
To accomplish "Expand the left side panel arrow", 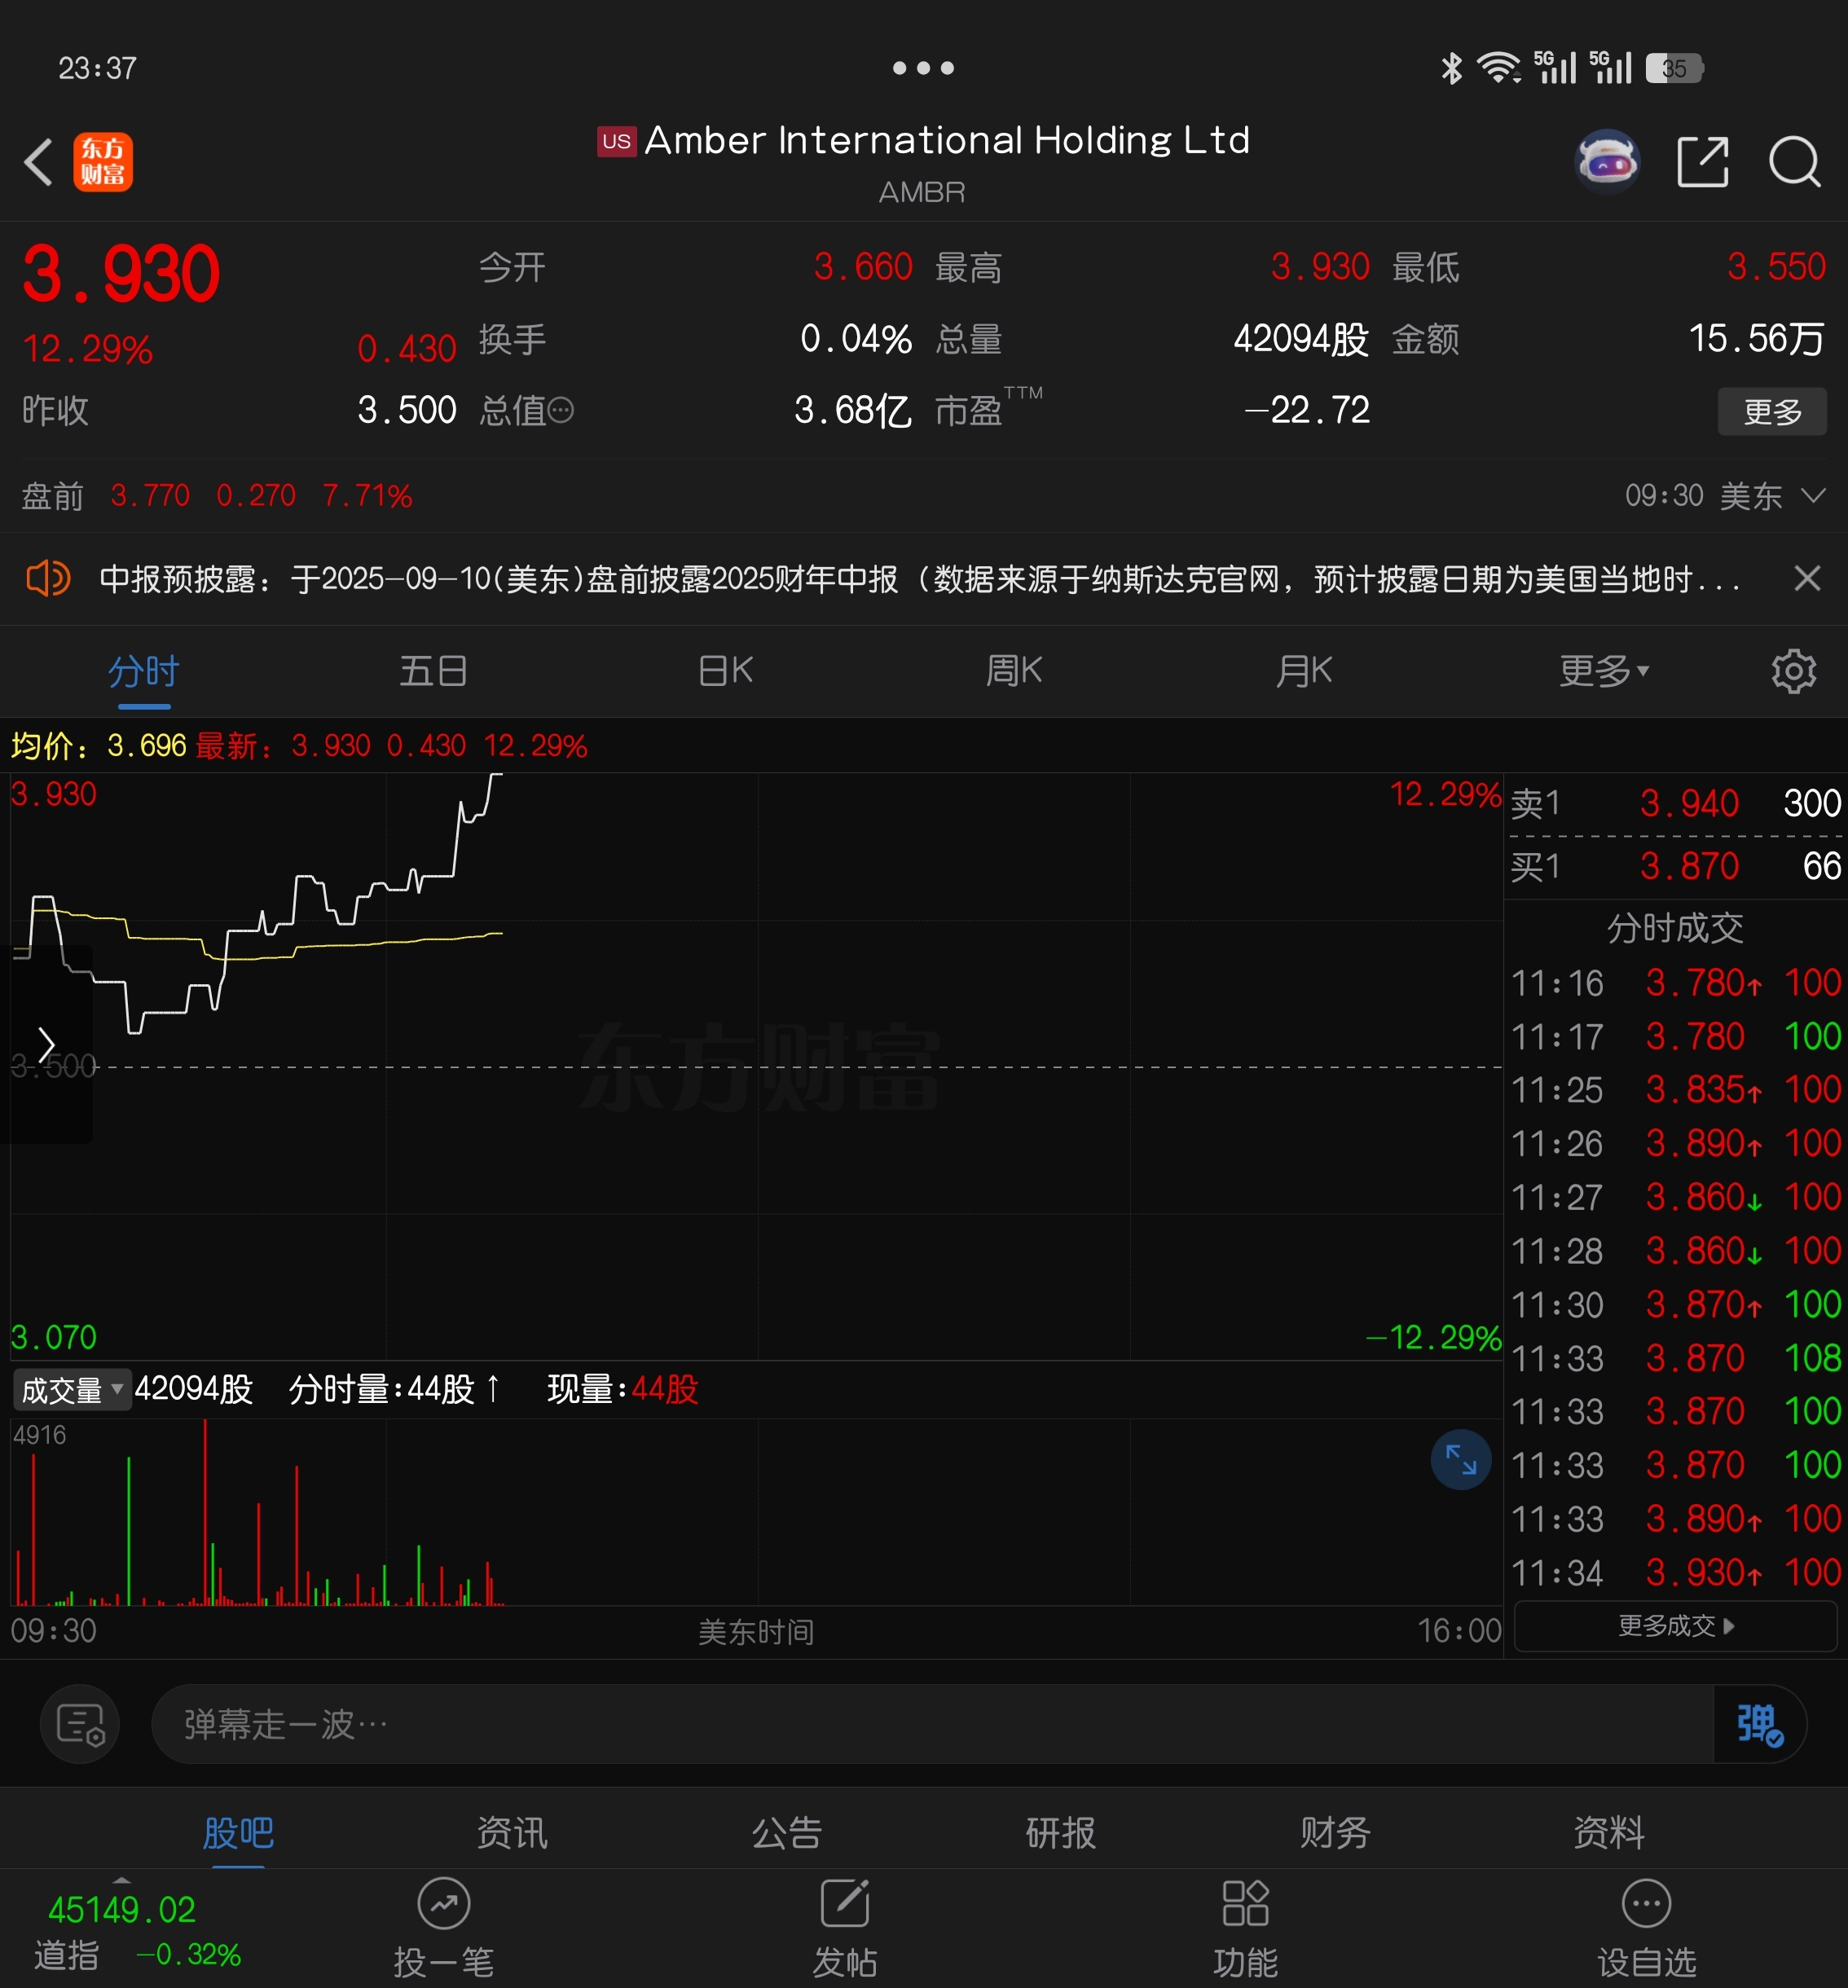I will click(46, 1044).
